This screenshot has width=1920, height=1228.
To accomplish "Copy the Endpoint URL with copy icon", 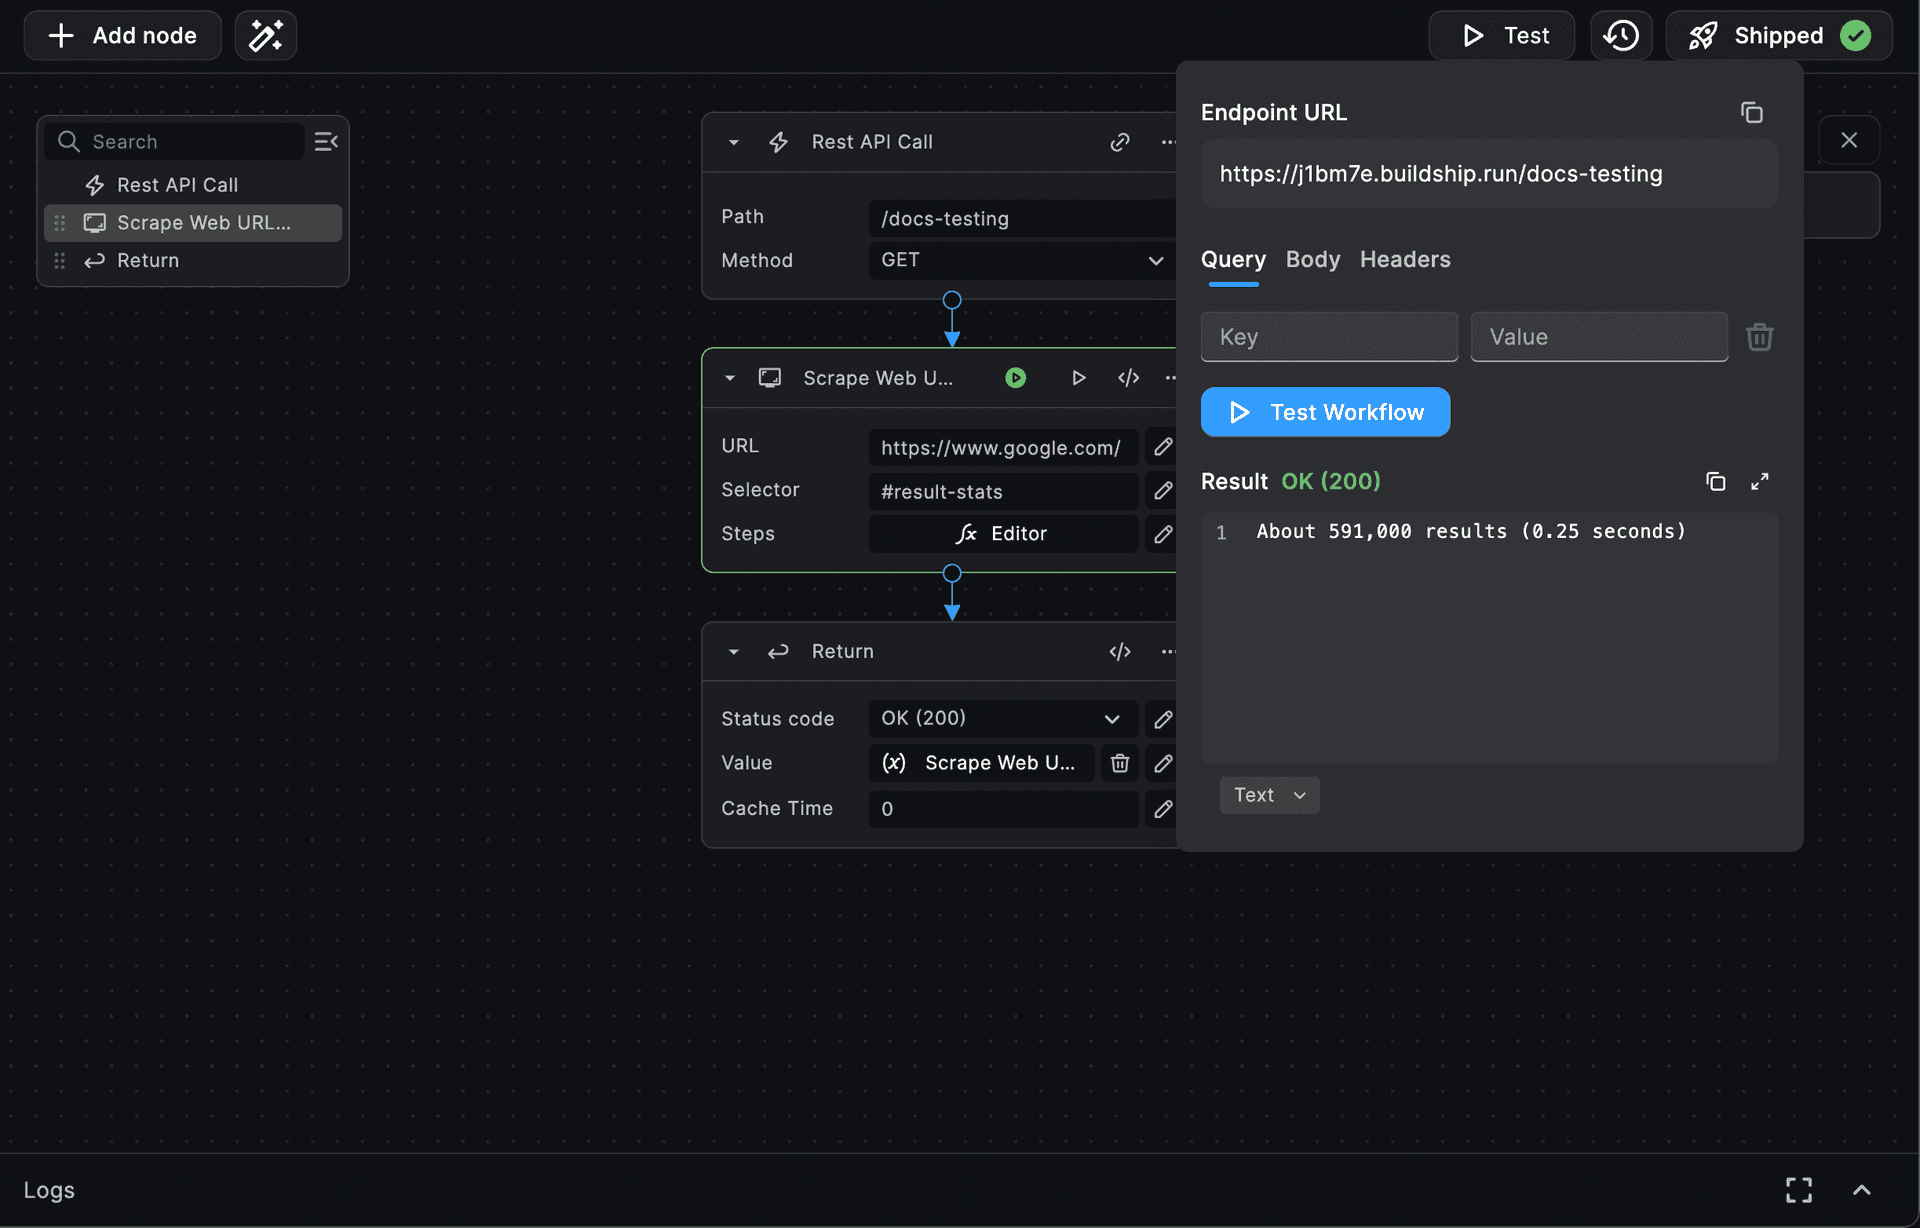I will pos(1751,113).
